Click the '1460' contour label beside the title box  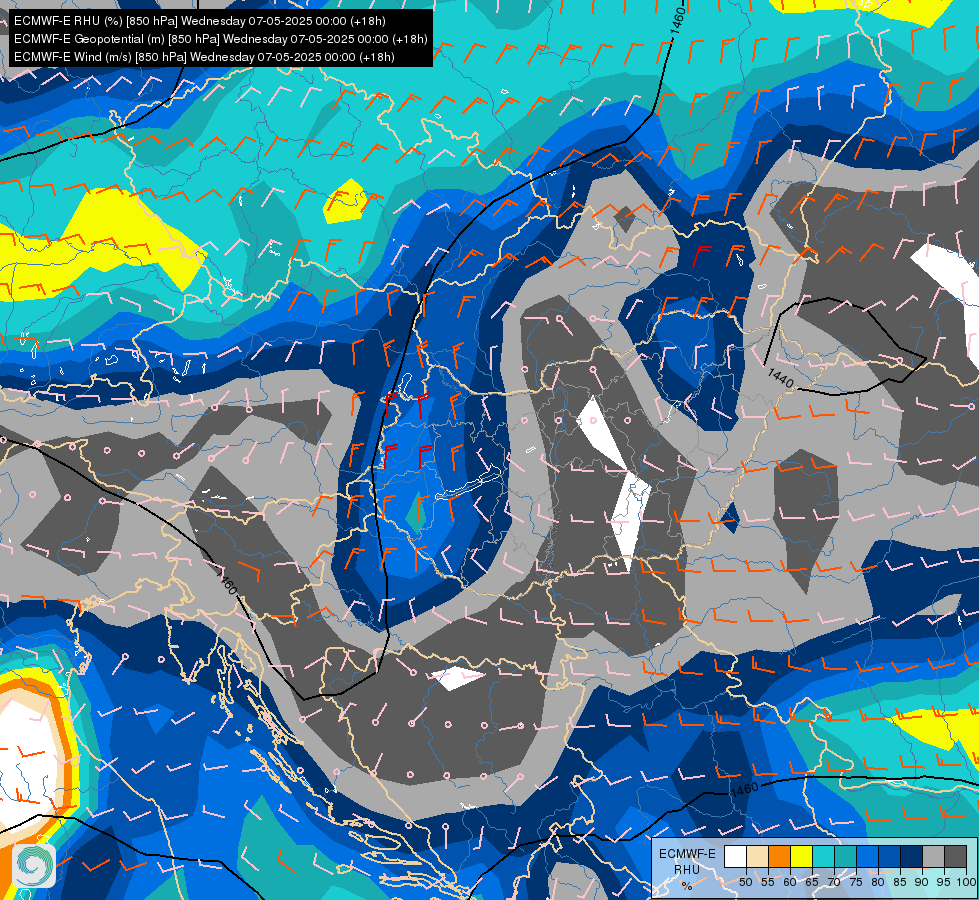tap(677, 21)
